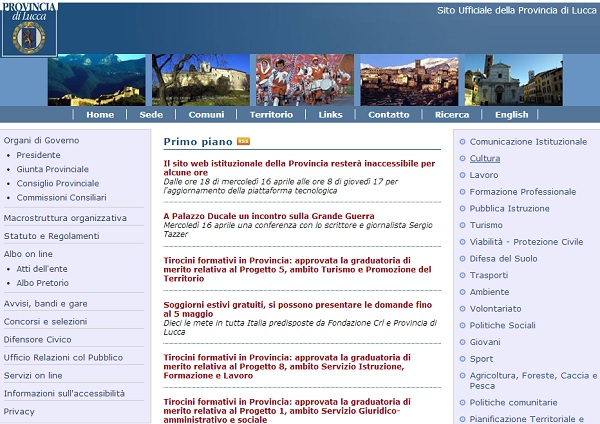The width and height of the screenshot is (600, 424).
Task: Open Statuto e Regolamenti
Action: (x=51, y=236)
